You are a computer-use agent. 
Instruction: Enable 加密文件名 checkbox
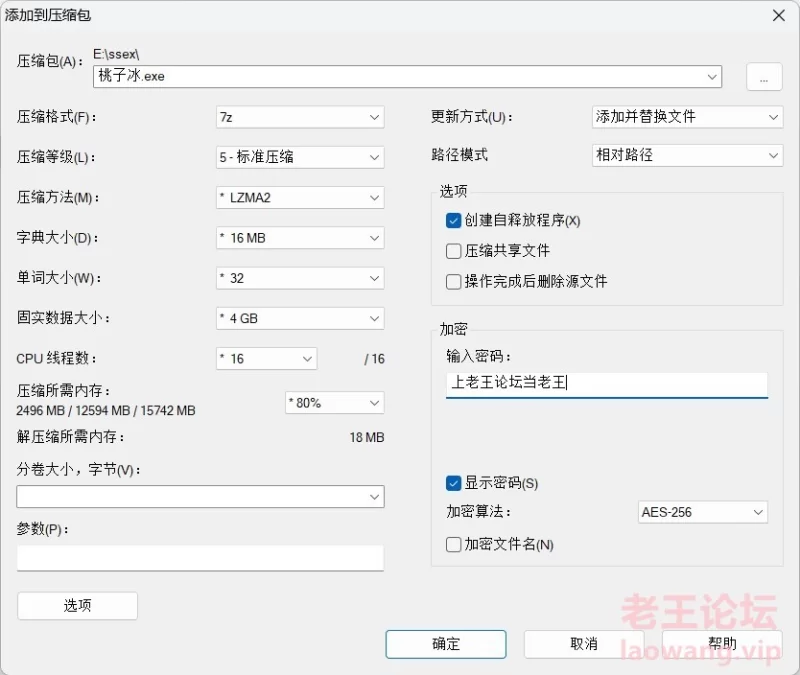coord(453,544)
